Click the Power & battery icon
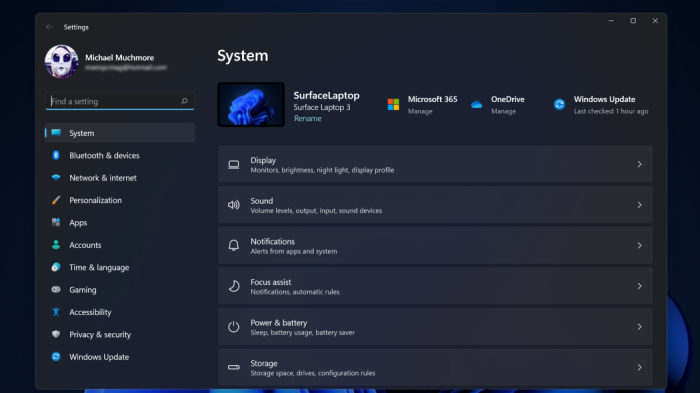This screenshot has height=393, width=700. pos(233,327)
